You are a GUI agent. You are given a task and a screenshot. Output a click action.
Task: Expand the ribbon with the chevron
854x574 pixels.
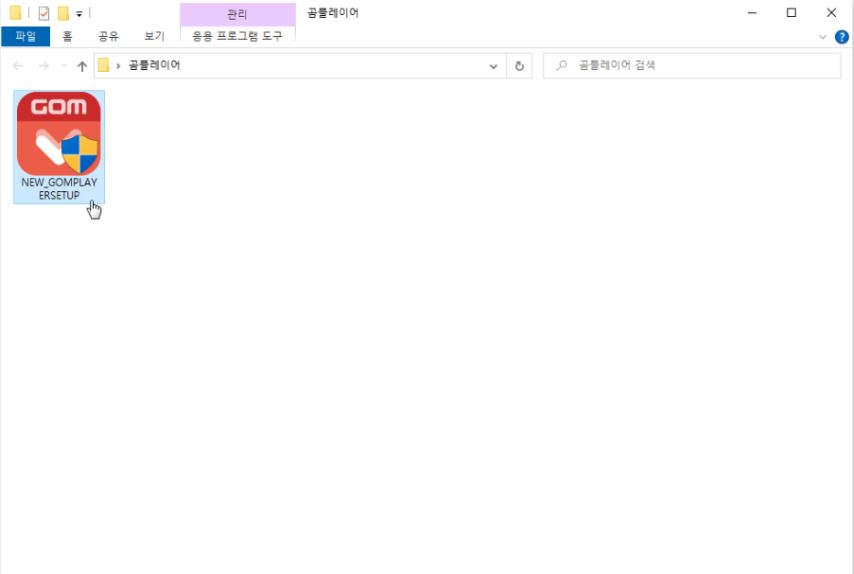(823, 37)
